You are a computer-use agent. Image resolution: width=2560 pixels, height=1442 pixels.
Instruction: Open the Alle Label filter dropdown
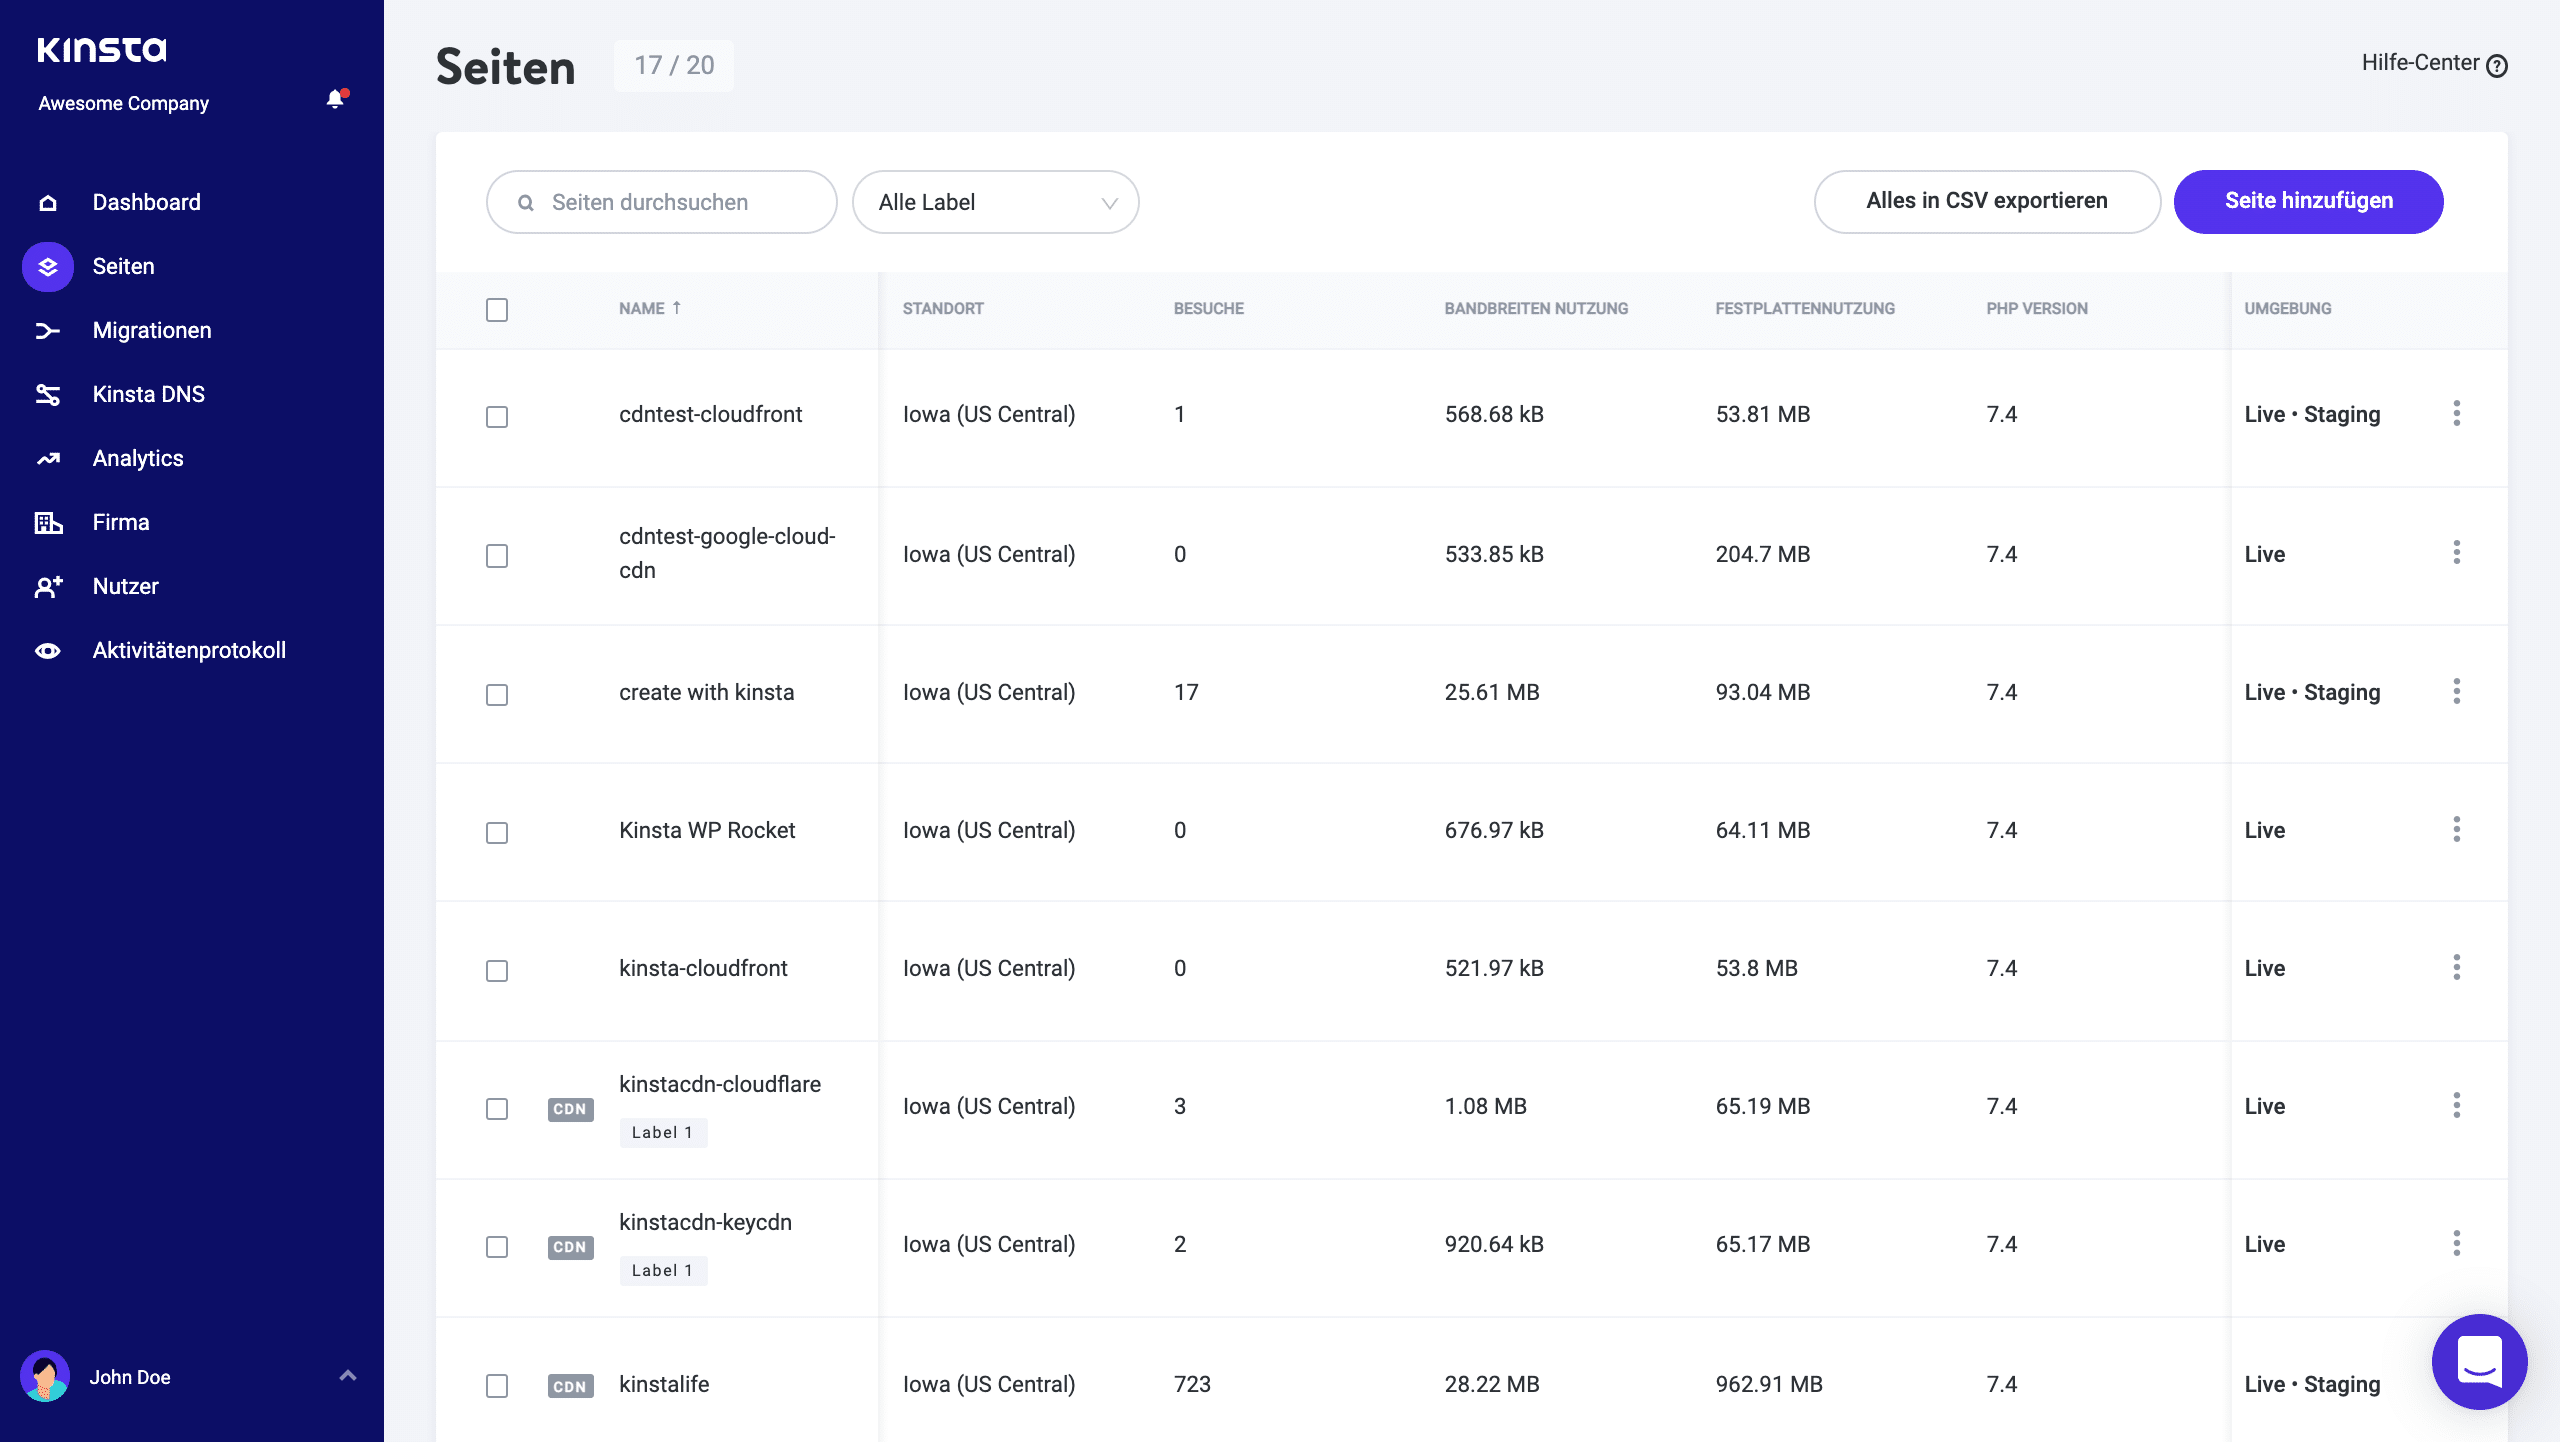[995, 201]
